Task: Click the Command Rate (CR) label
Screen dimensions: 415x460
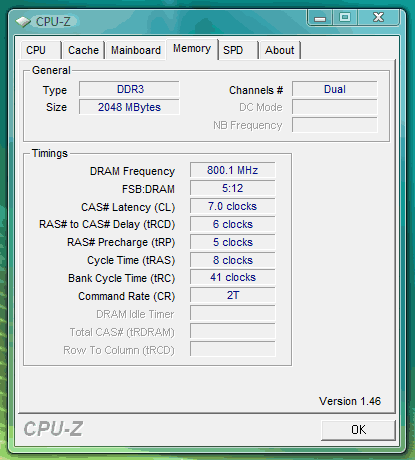Action: (126, 297)
